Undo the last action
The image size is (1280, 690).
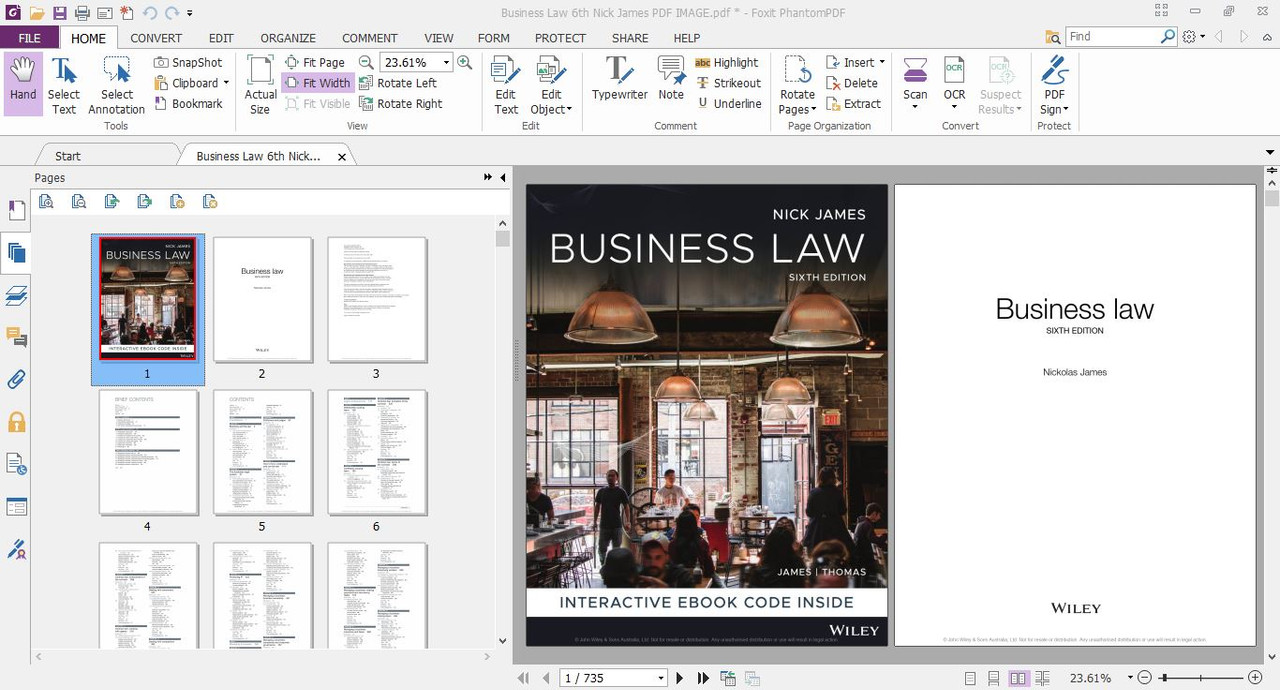pyautogui.click(x=150, y=13)
